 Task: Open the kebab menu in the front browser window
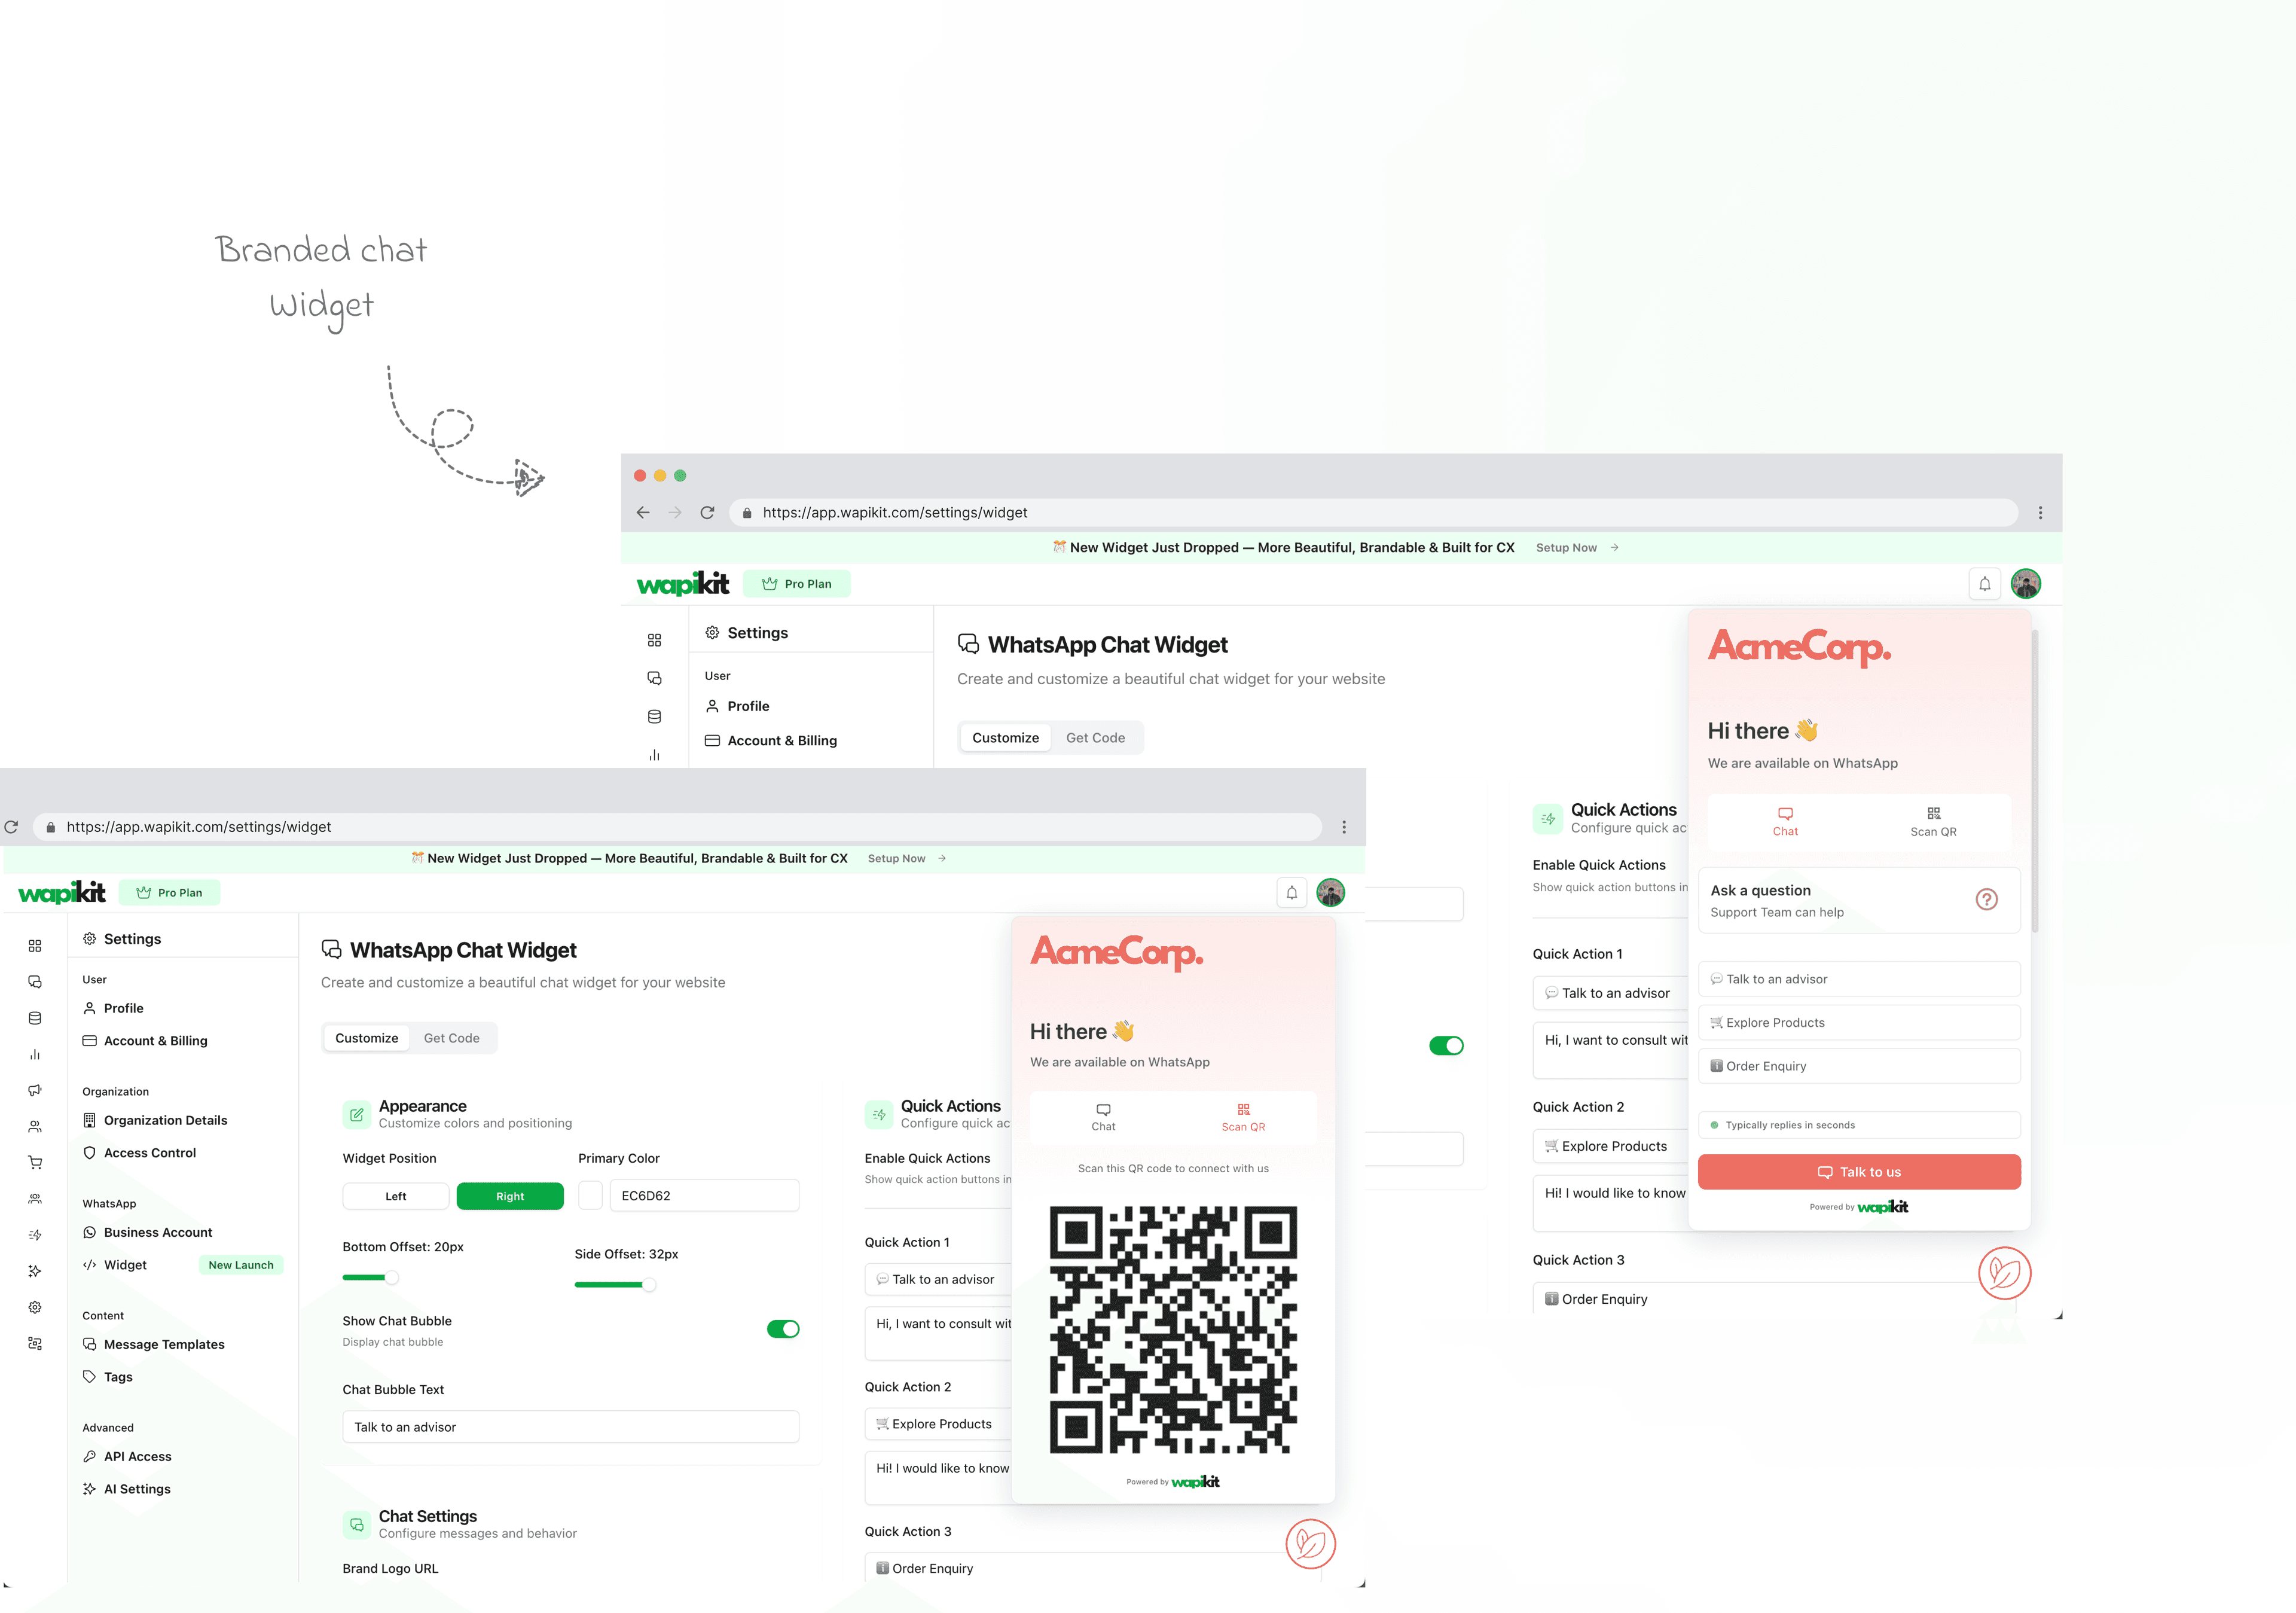tap(1344, 827)
